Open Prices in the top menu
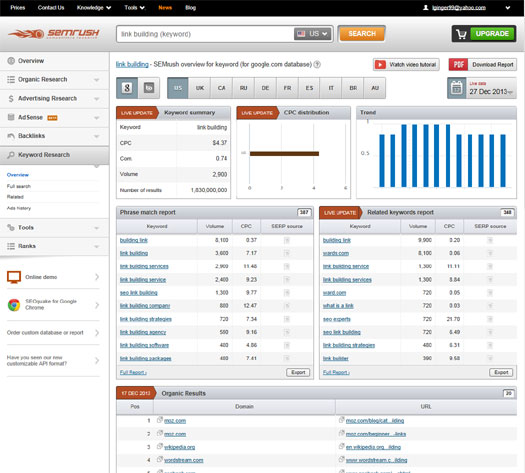Viewport: 525px width, 473px height. tap(18, 7)
